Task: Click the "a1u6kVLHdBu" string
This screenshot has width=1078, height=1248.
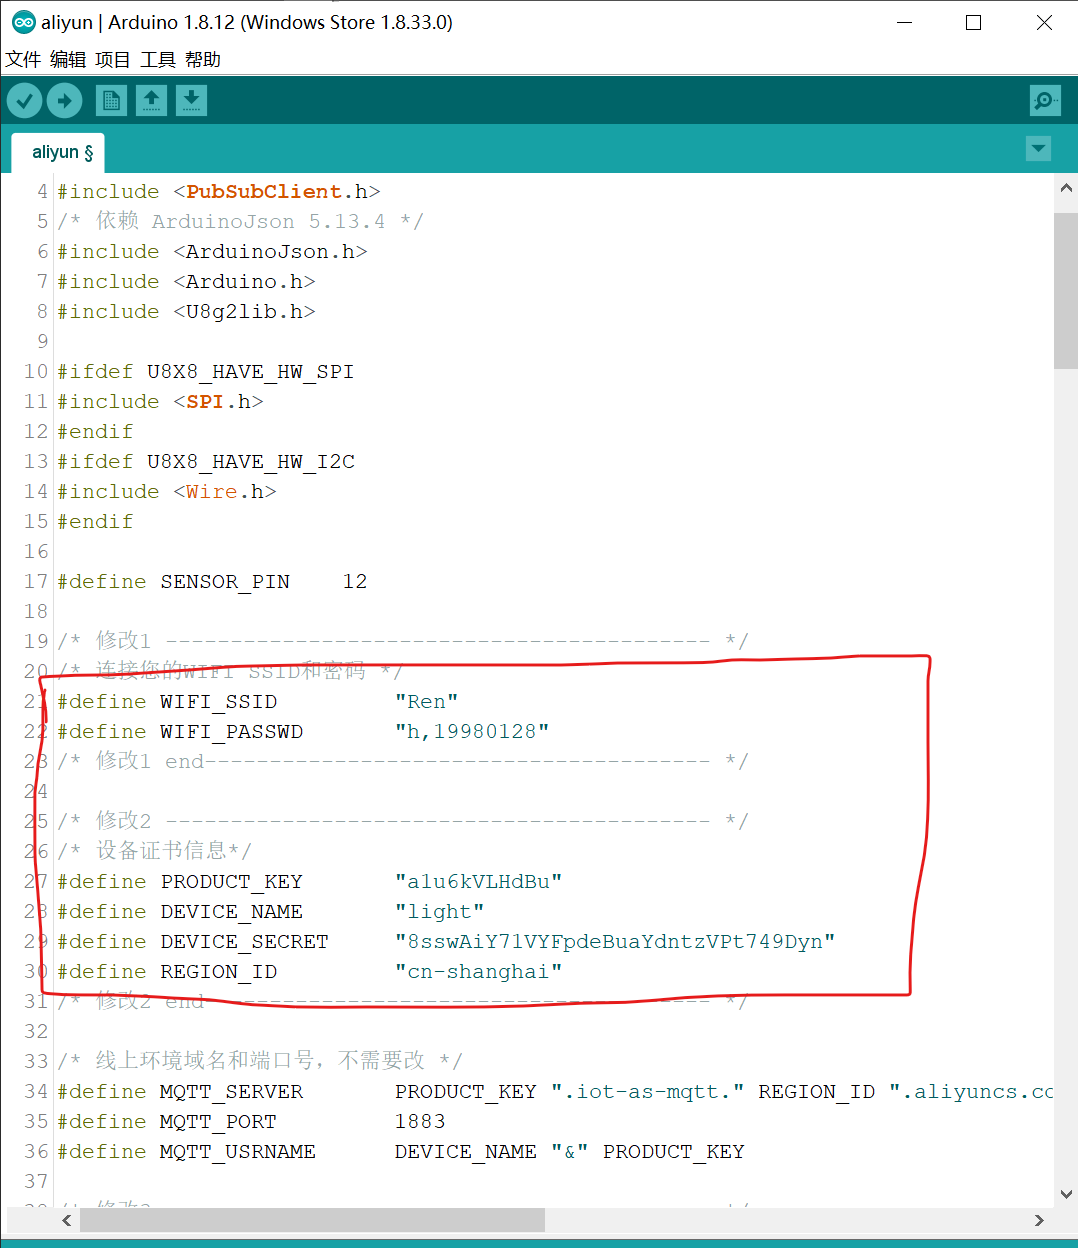Action: [479, 881]
